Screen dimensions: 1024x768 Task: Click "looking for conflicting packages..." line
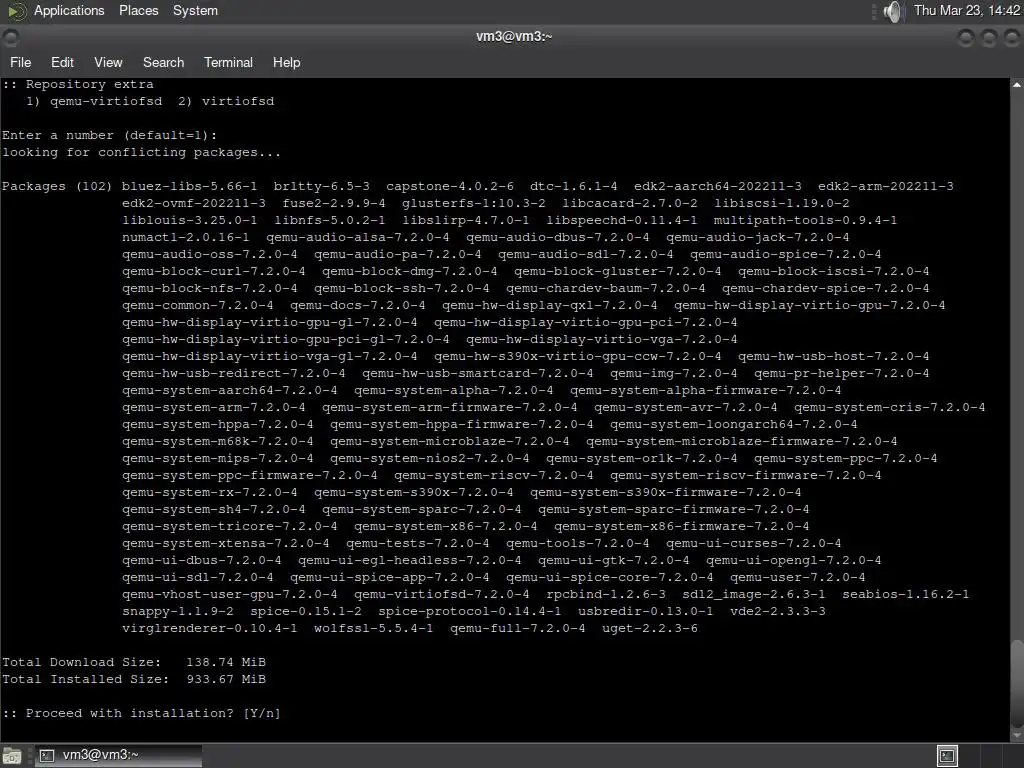tap(141, 152)
